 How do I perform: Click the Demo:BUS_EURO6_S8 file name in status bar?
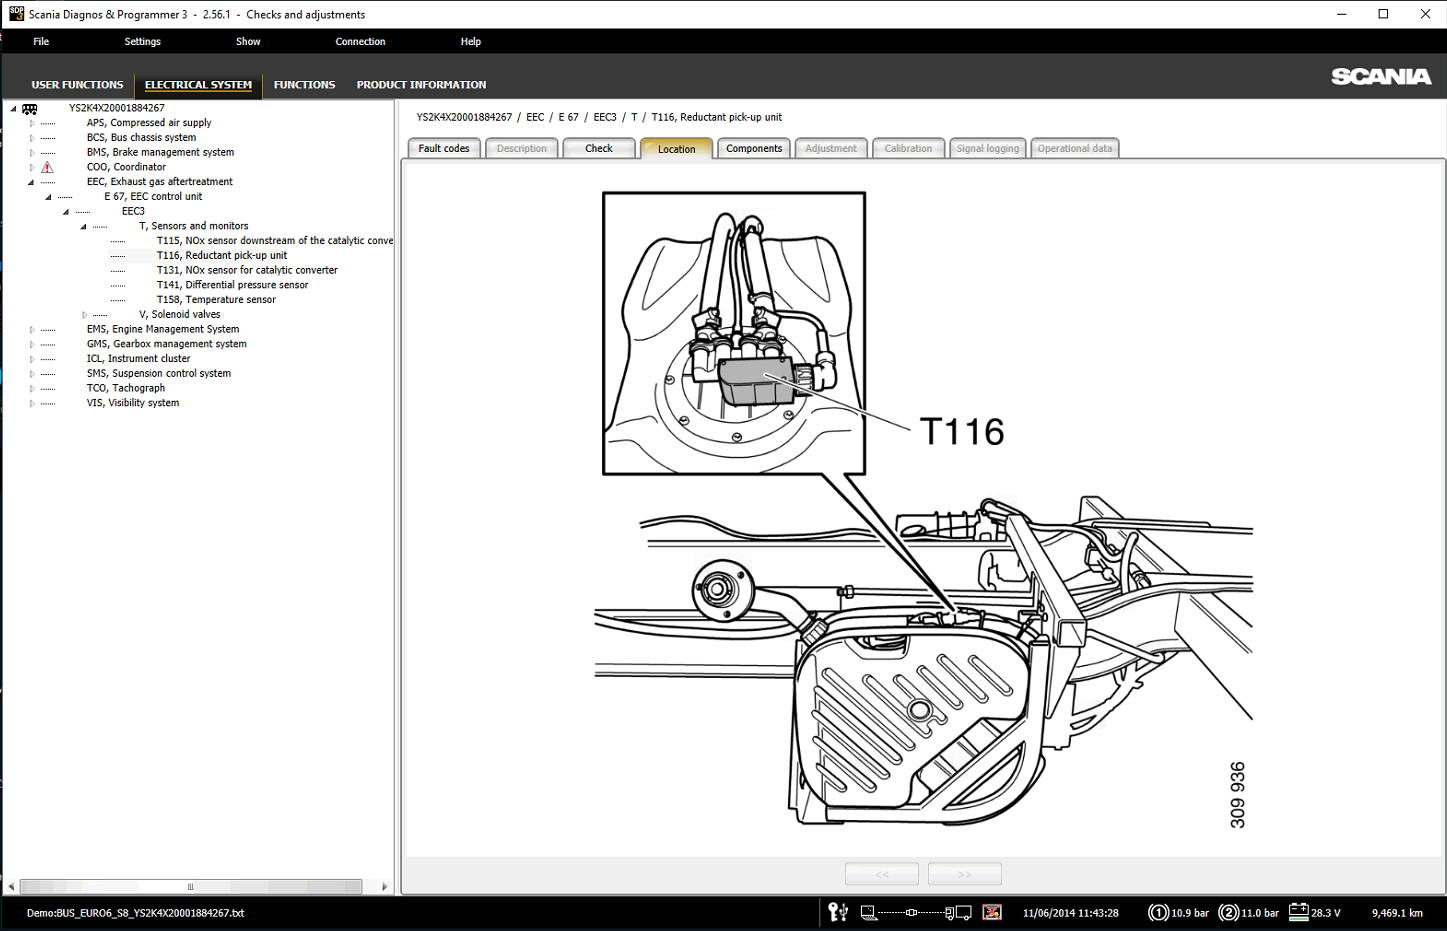(x=135, y=913)
